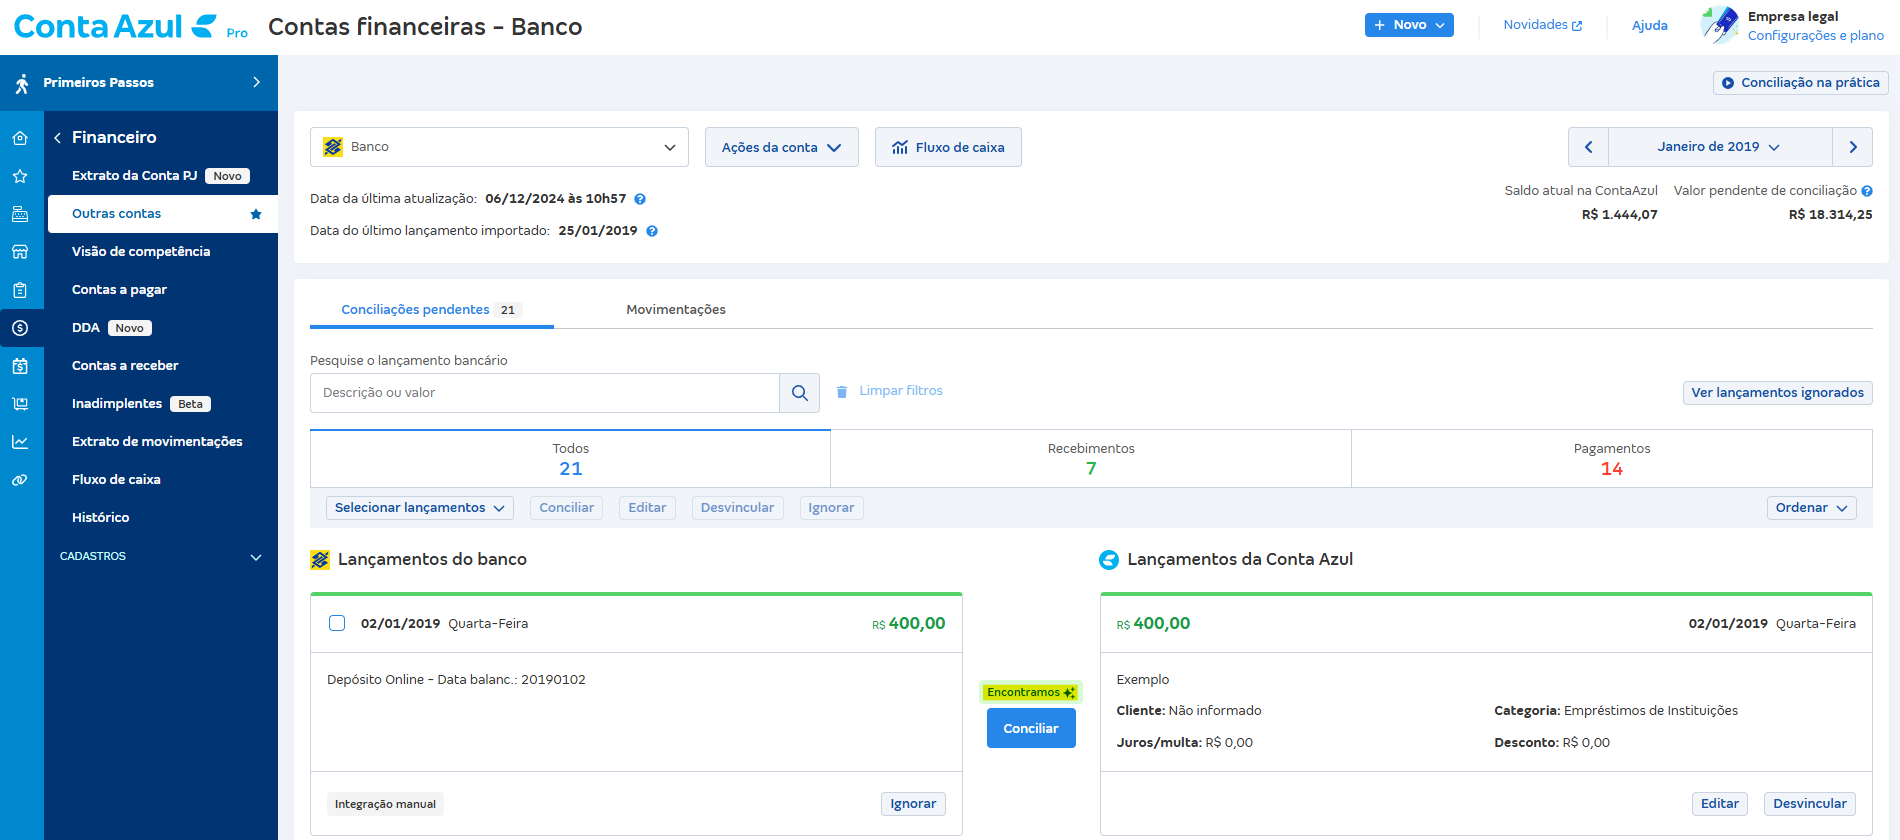Expand the Ações da conta menu
Image resolution: width=1900 pixels, height=840 pixels.
tap(781, 147)
